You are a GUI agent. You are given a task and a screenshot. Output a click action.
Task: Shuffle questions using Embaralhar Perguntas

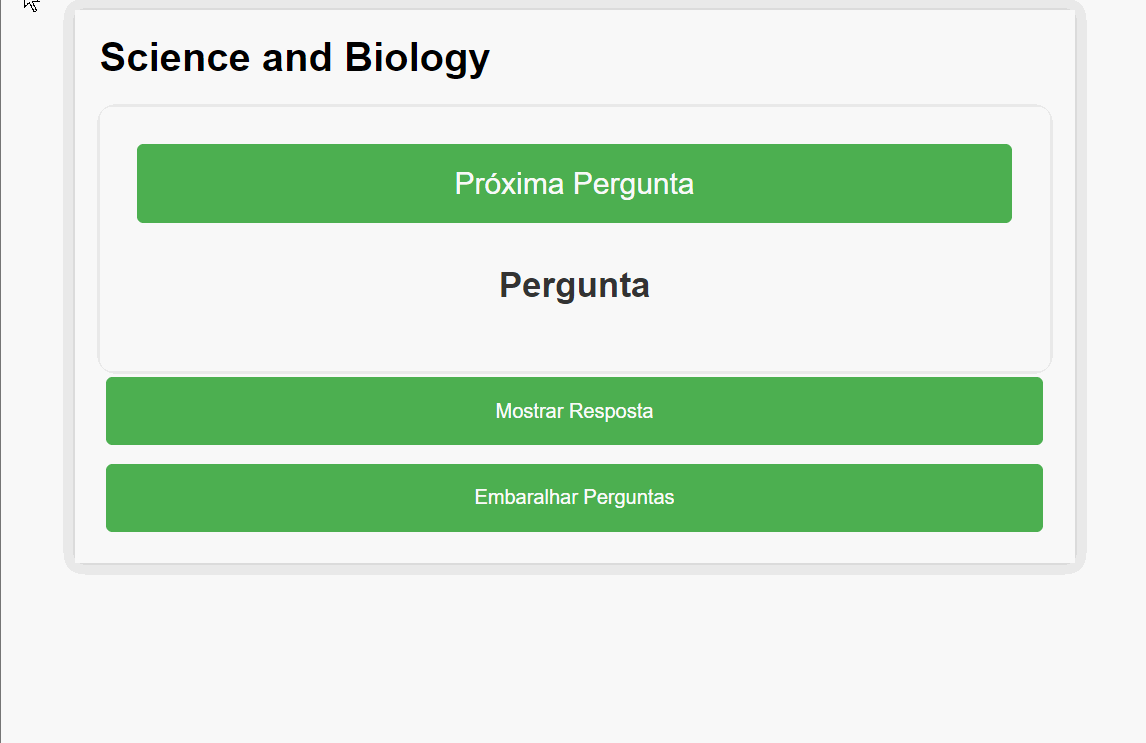pos(574,498)
